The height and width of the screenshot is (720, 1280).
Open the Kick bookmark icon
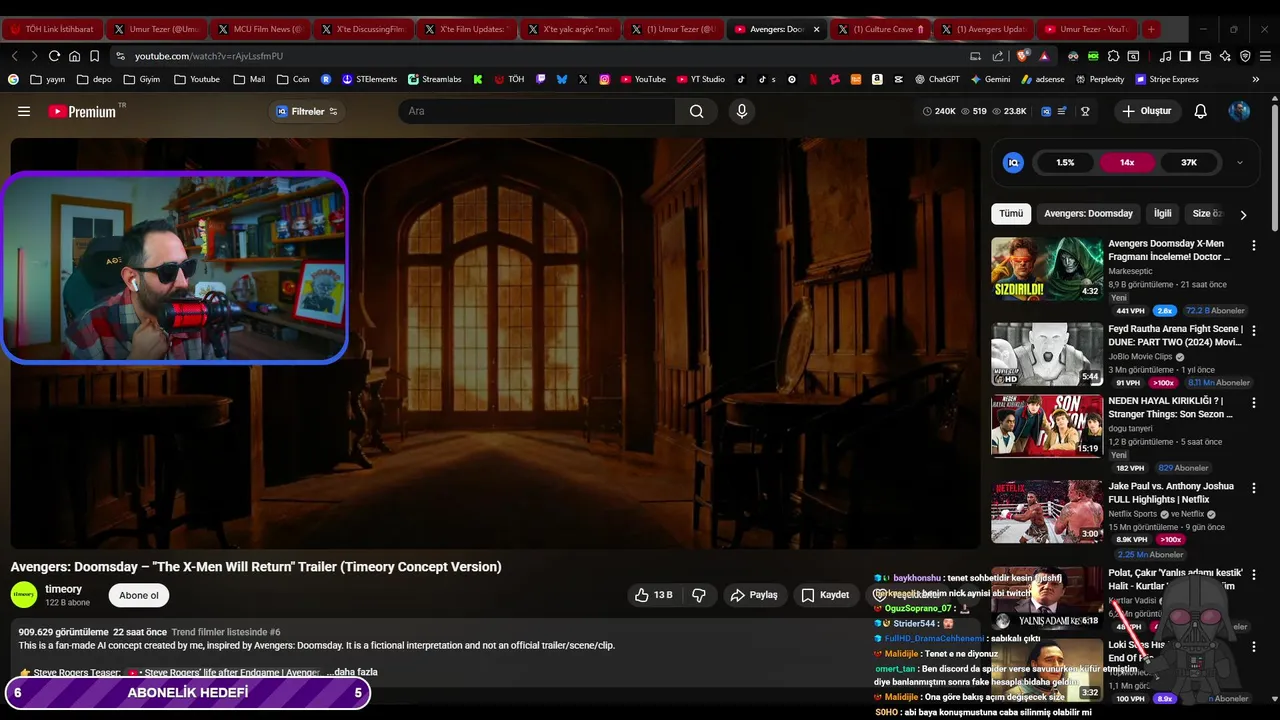tap(478, 79)
